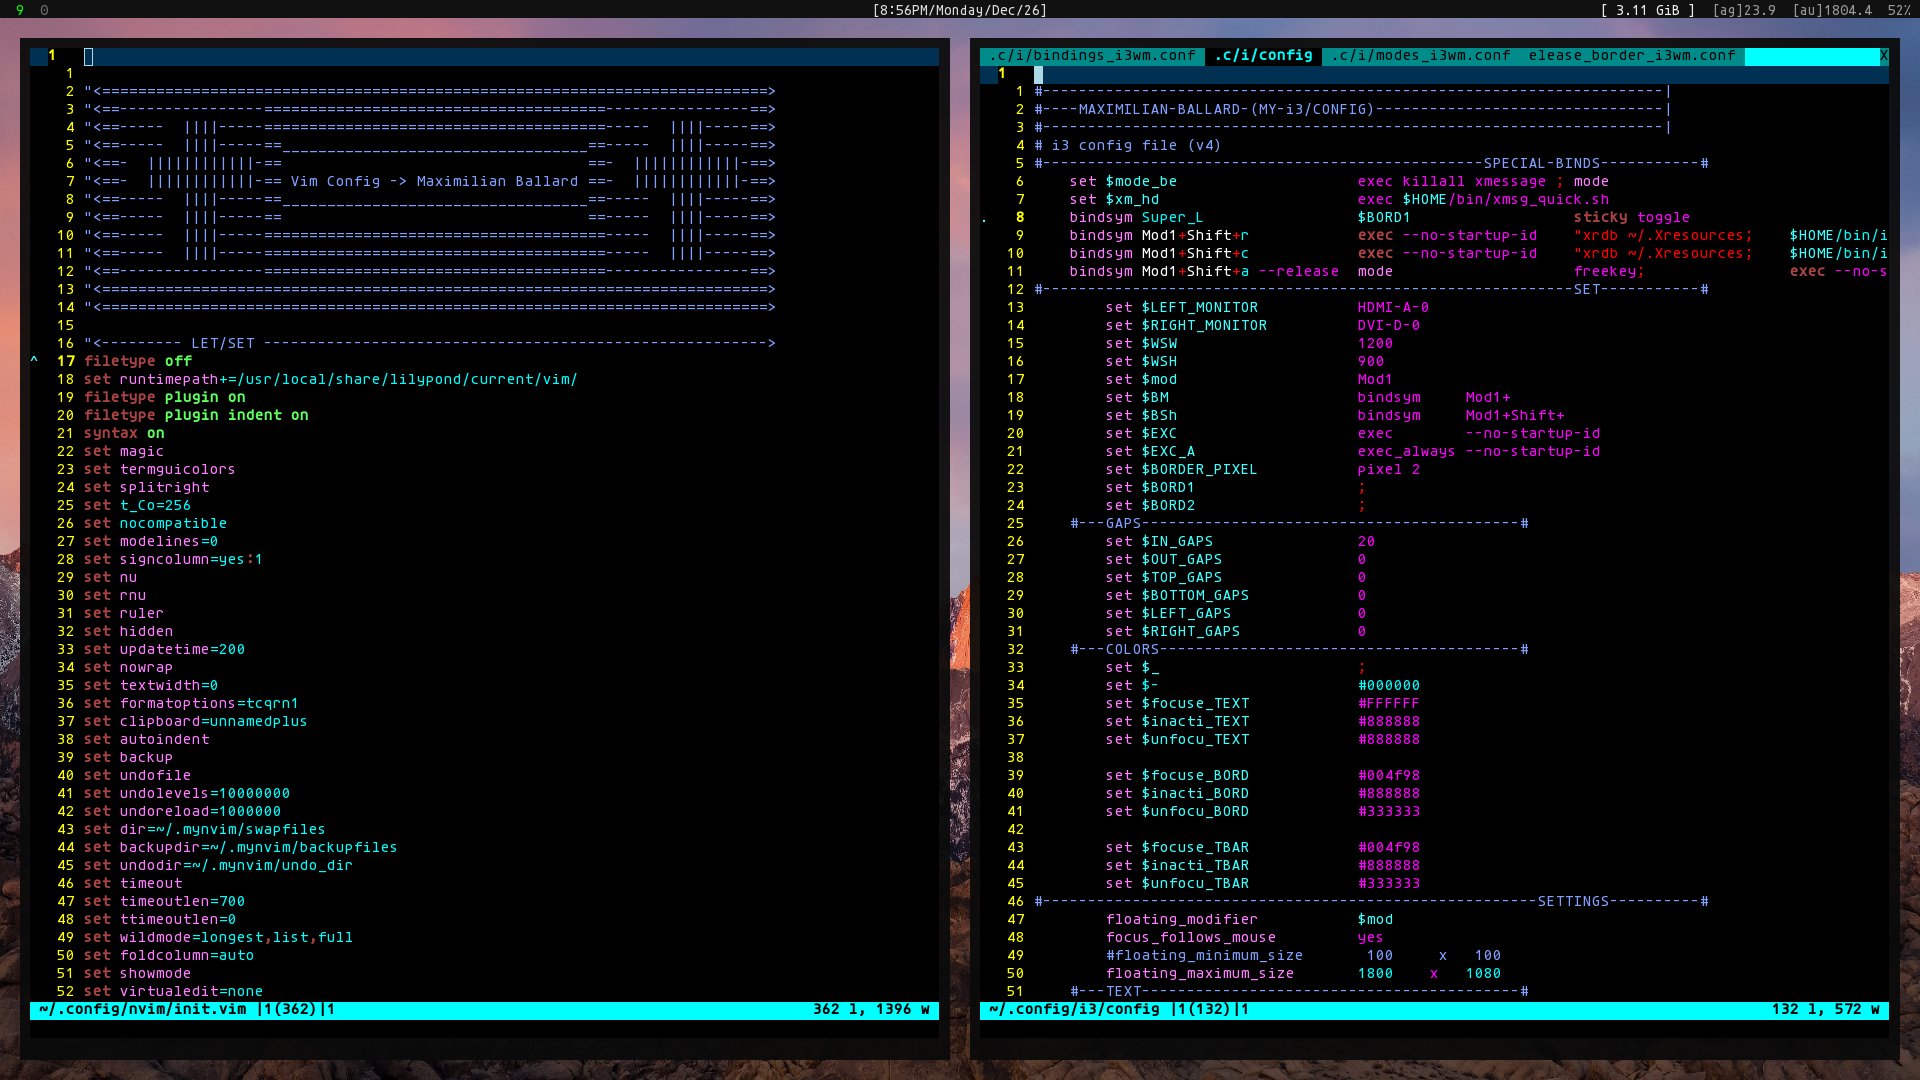This screenshot has height=1080, width=1920.
Task: Click the 'set $BORDER_PIXEL' line
Action: click(x=1263, y=470)
